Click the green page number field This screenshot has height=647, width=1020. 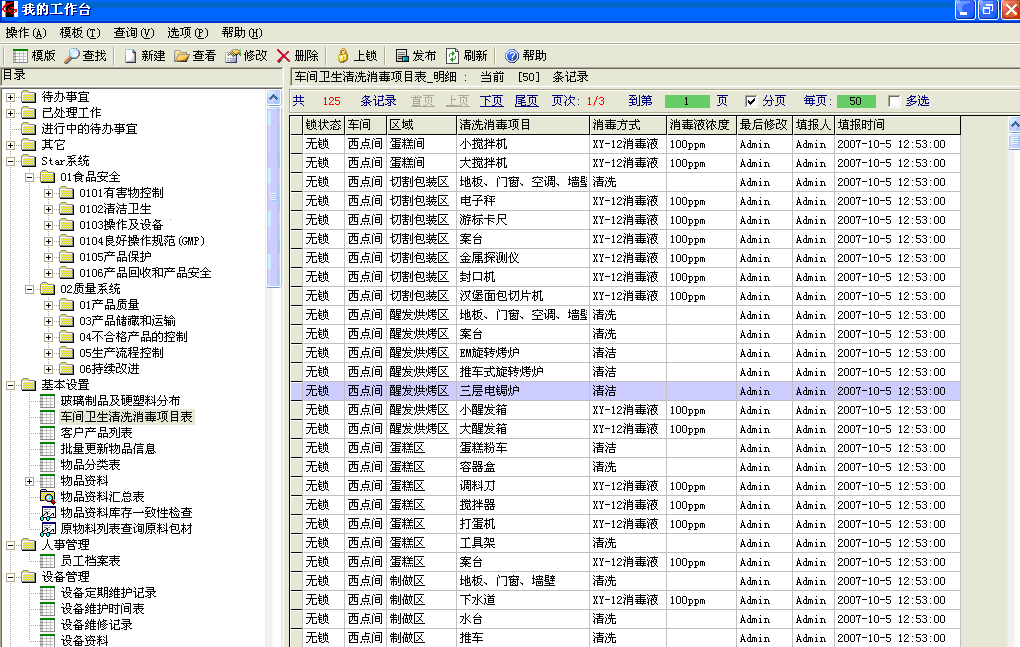pyautogui.click(x=687, y=101)
